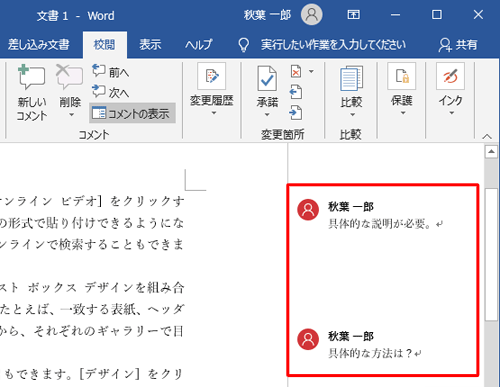
Task: Click document text line ending with クリックす
Action: pyautogui.click(x=92, y=201)
